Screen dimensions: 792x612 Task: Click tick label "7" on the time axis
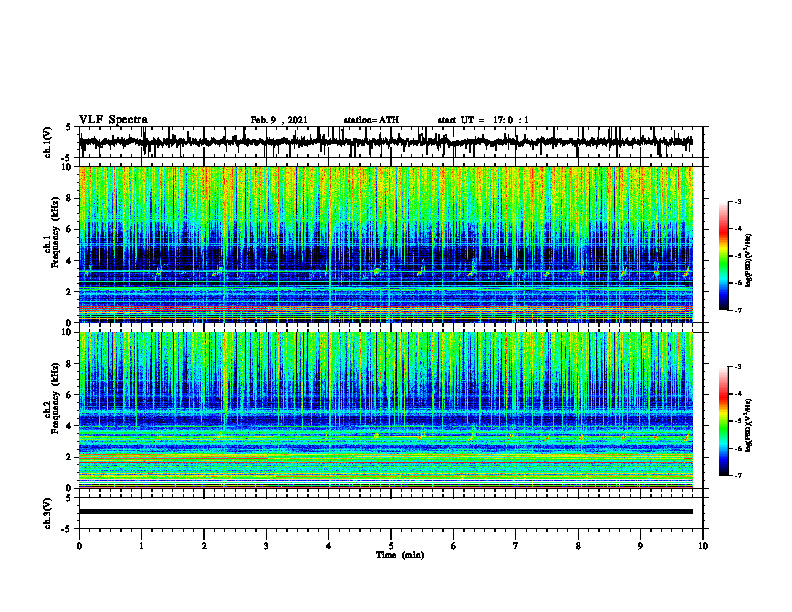(516, 546)
